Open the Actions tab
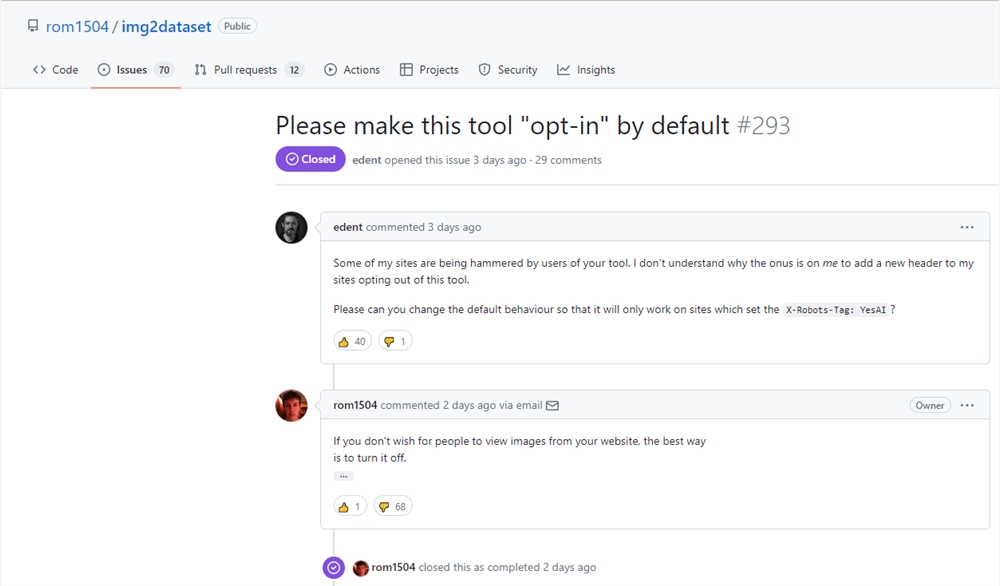Screen dimensions: 1000x586 click(x=352, y=70)
